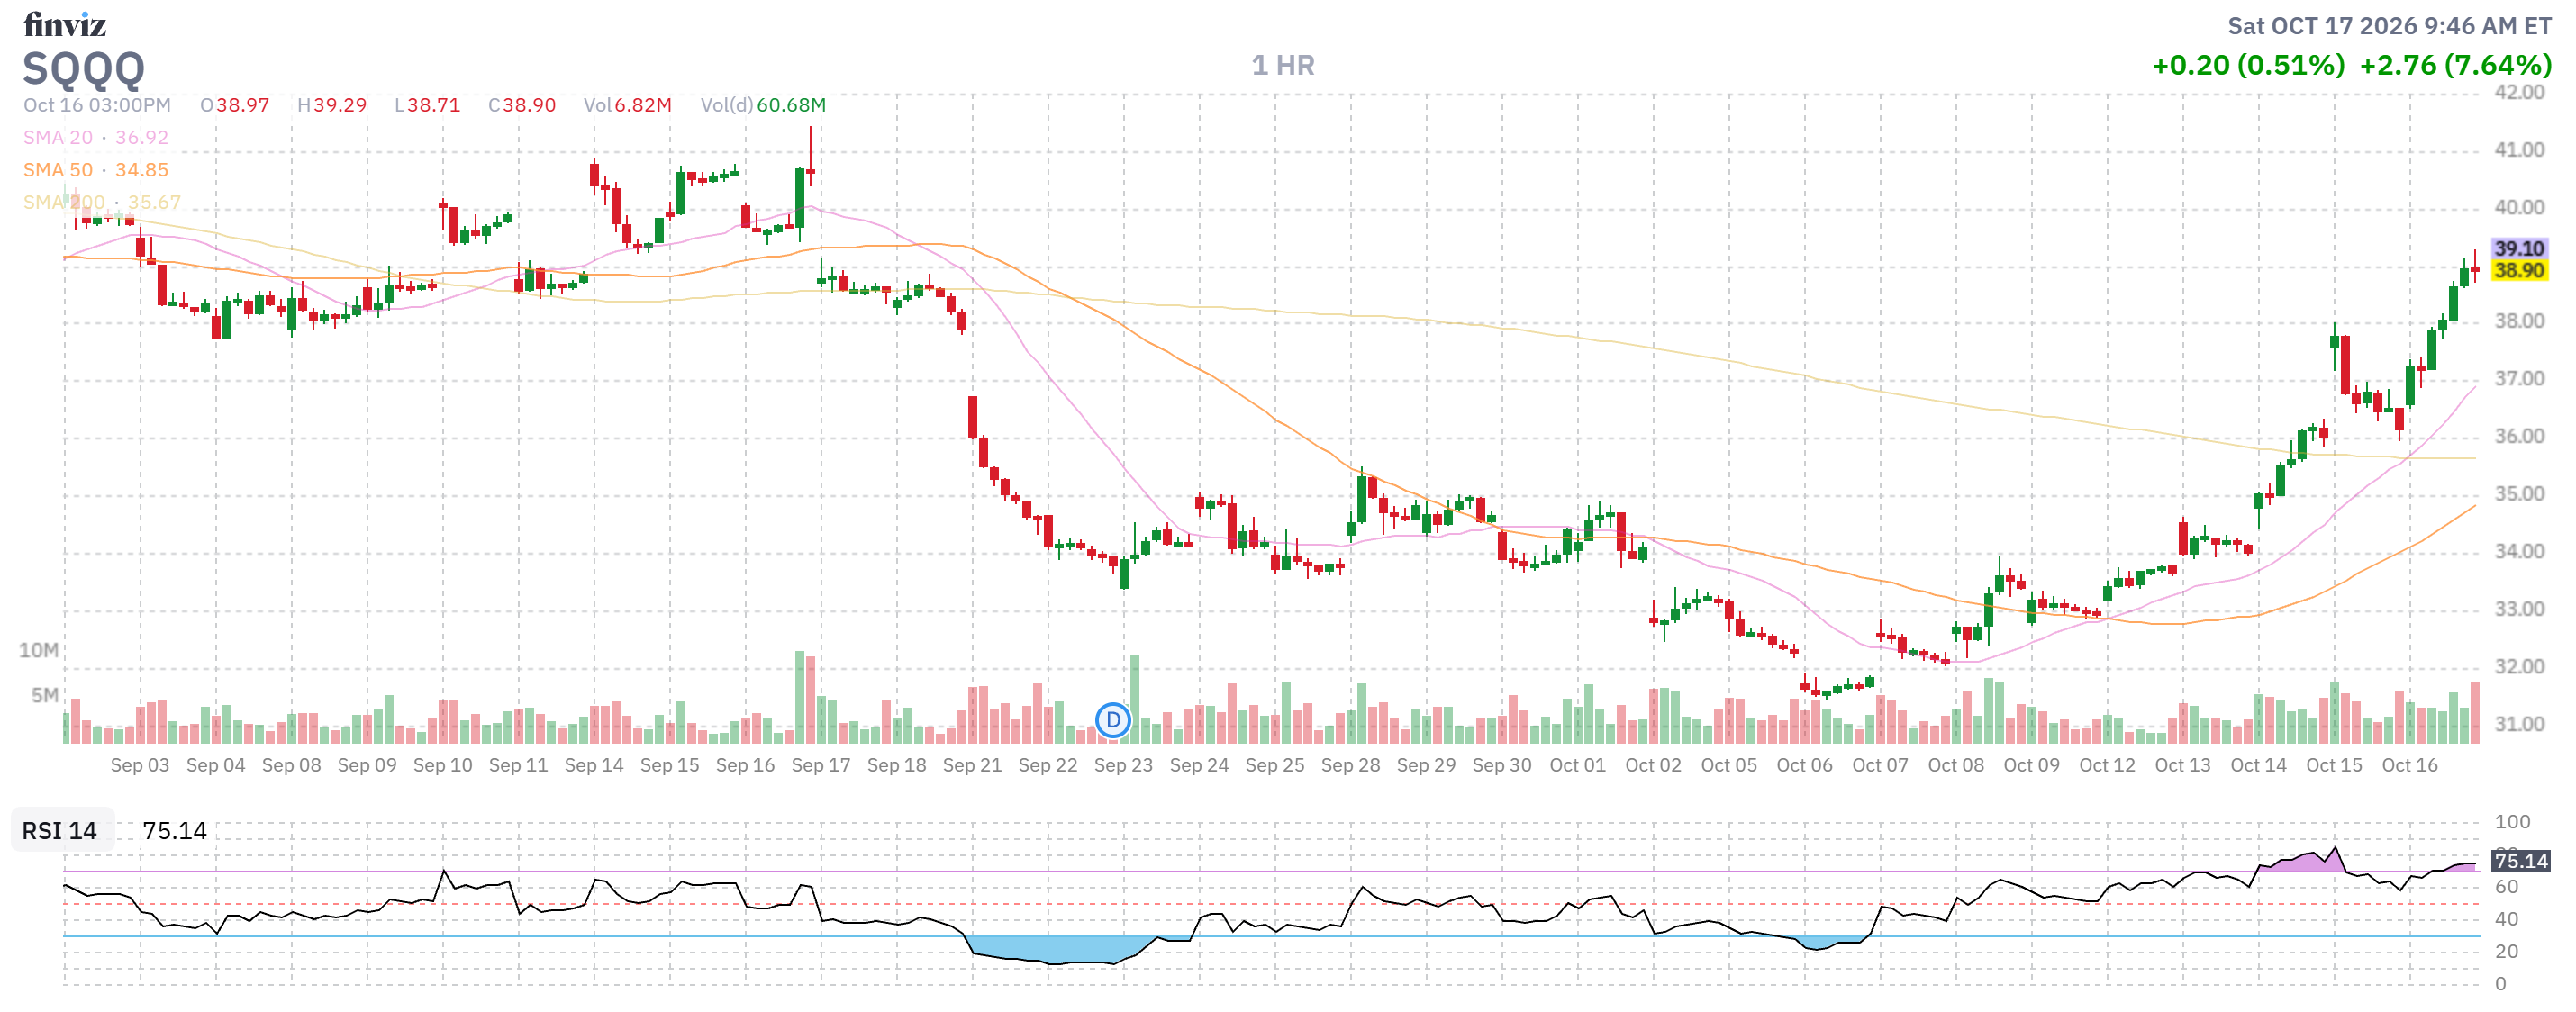Click the open value O 38.97
Screen dimensions: 2576x1012
coord(234,105)
